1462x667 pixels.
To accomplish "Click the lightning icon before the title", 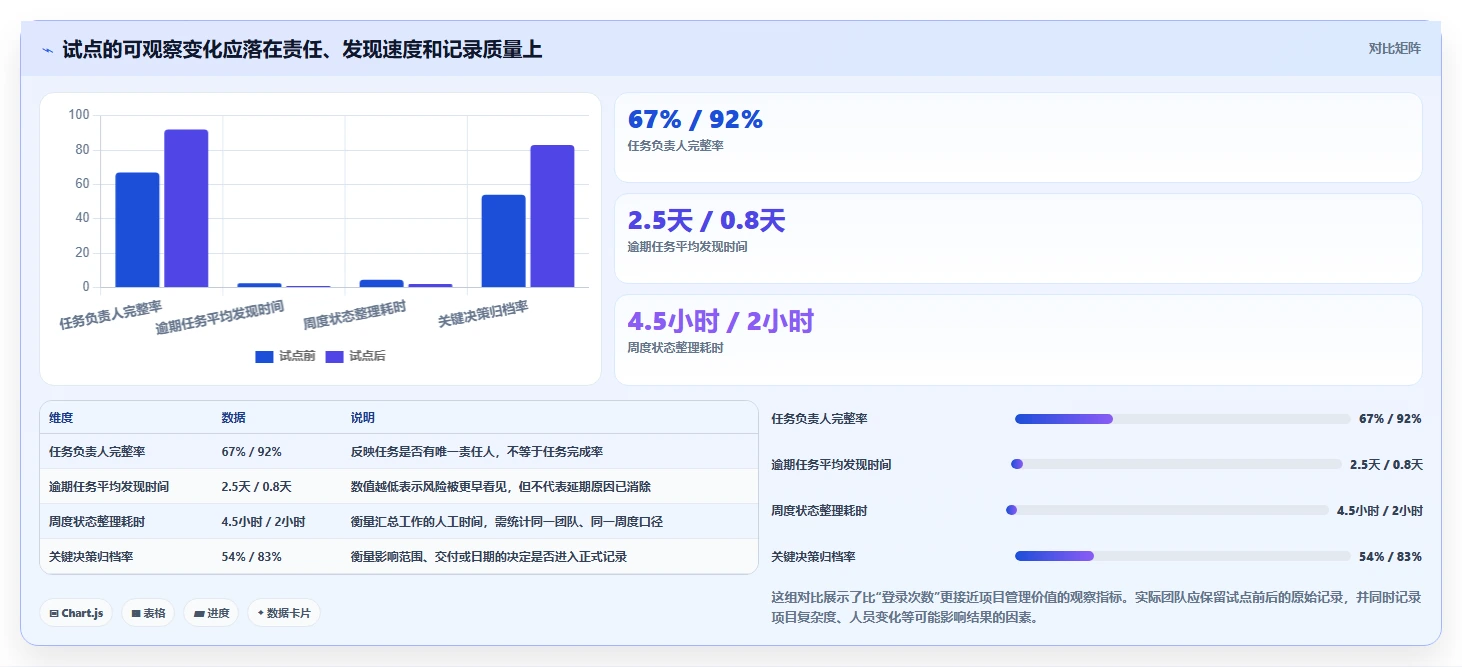I will (48, 50).
